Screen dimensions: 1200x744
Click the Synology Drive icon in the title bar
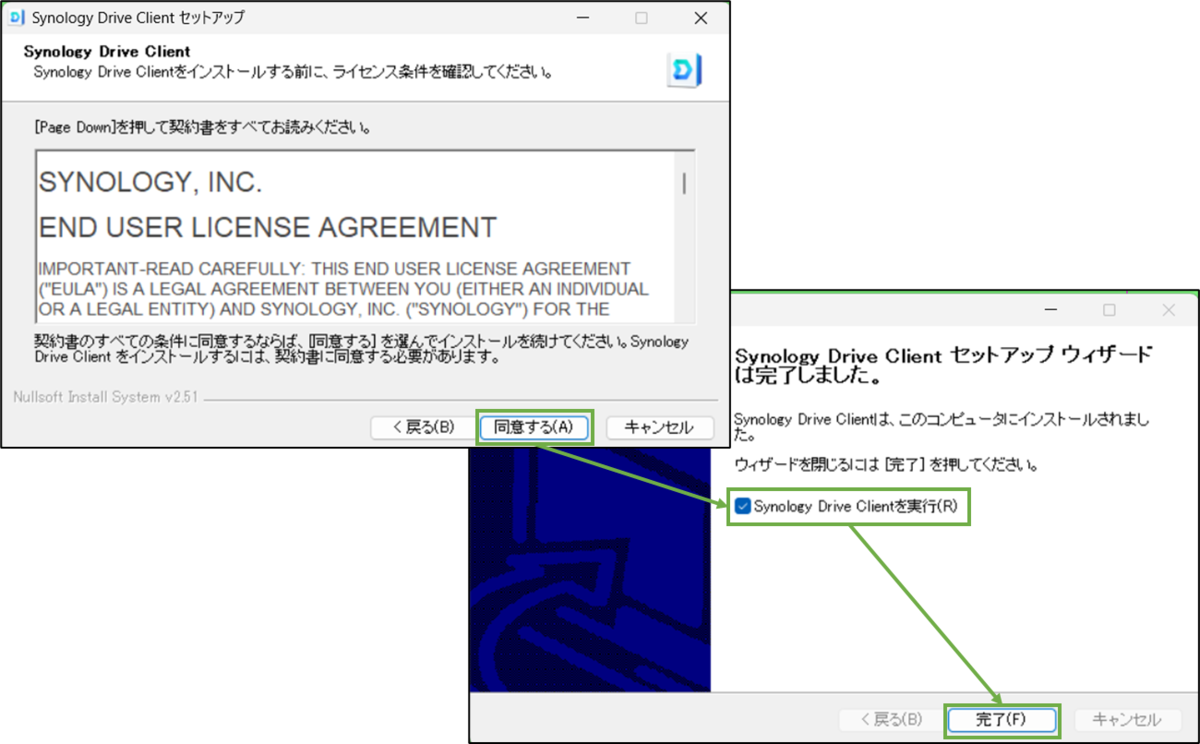pyautogui.click(x=17, y=18)
